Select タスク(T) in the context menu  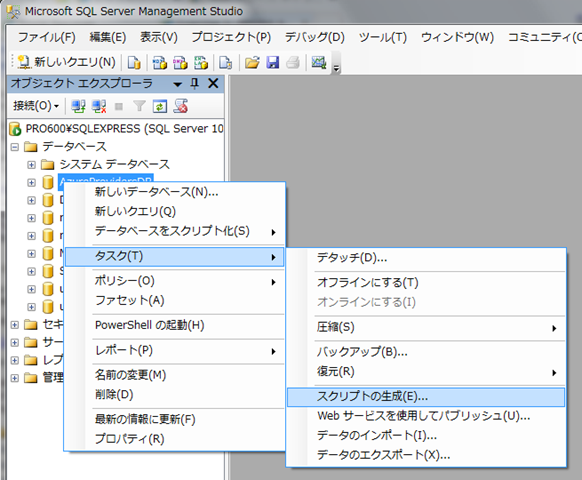pos(174,257)
